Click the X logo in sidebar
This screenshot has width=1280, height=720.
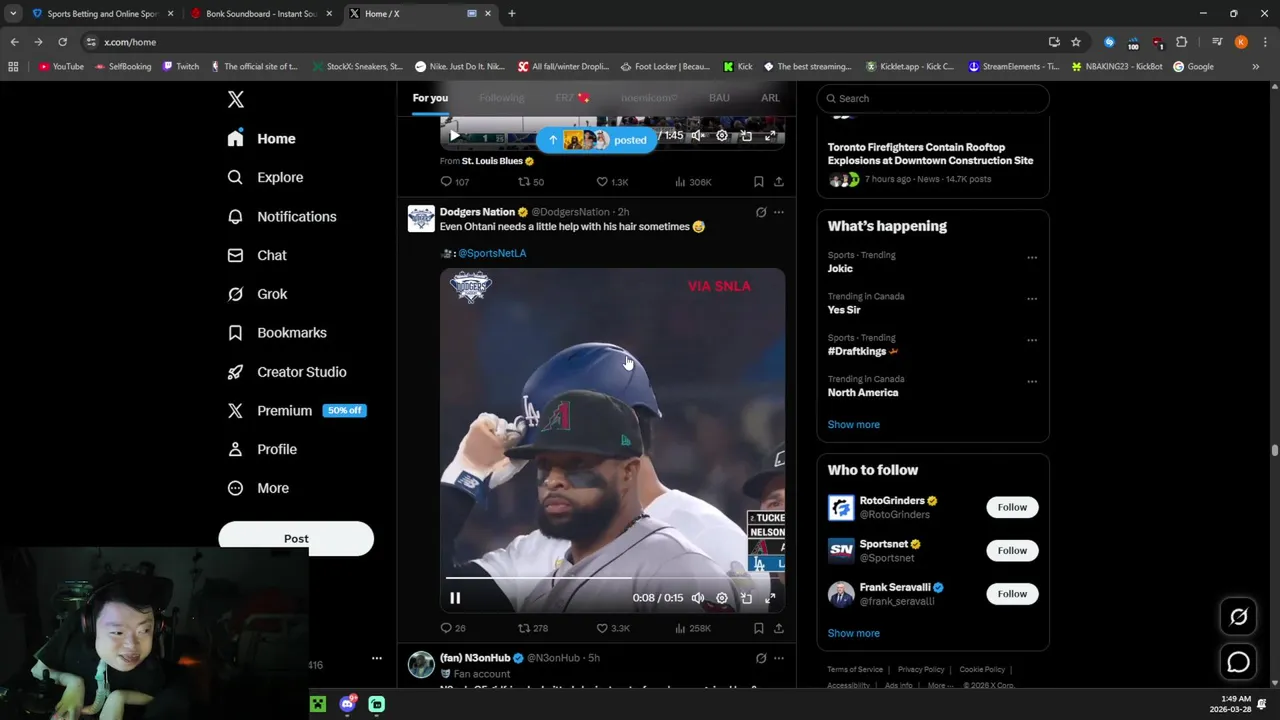coord(236,99)
